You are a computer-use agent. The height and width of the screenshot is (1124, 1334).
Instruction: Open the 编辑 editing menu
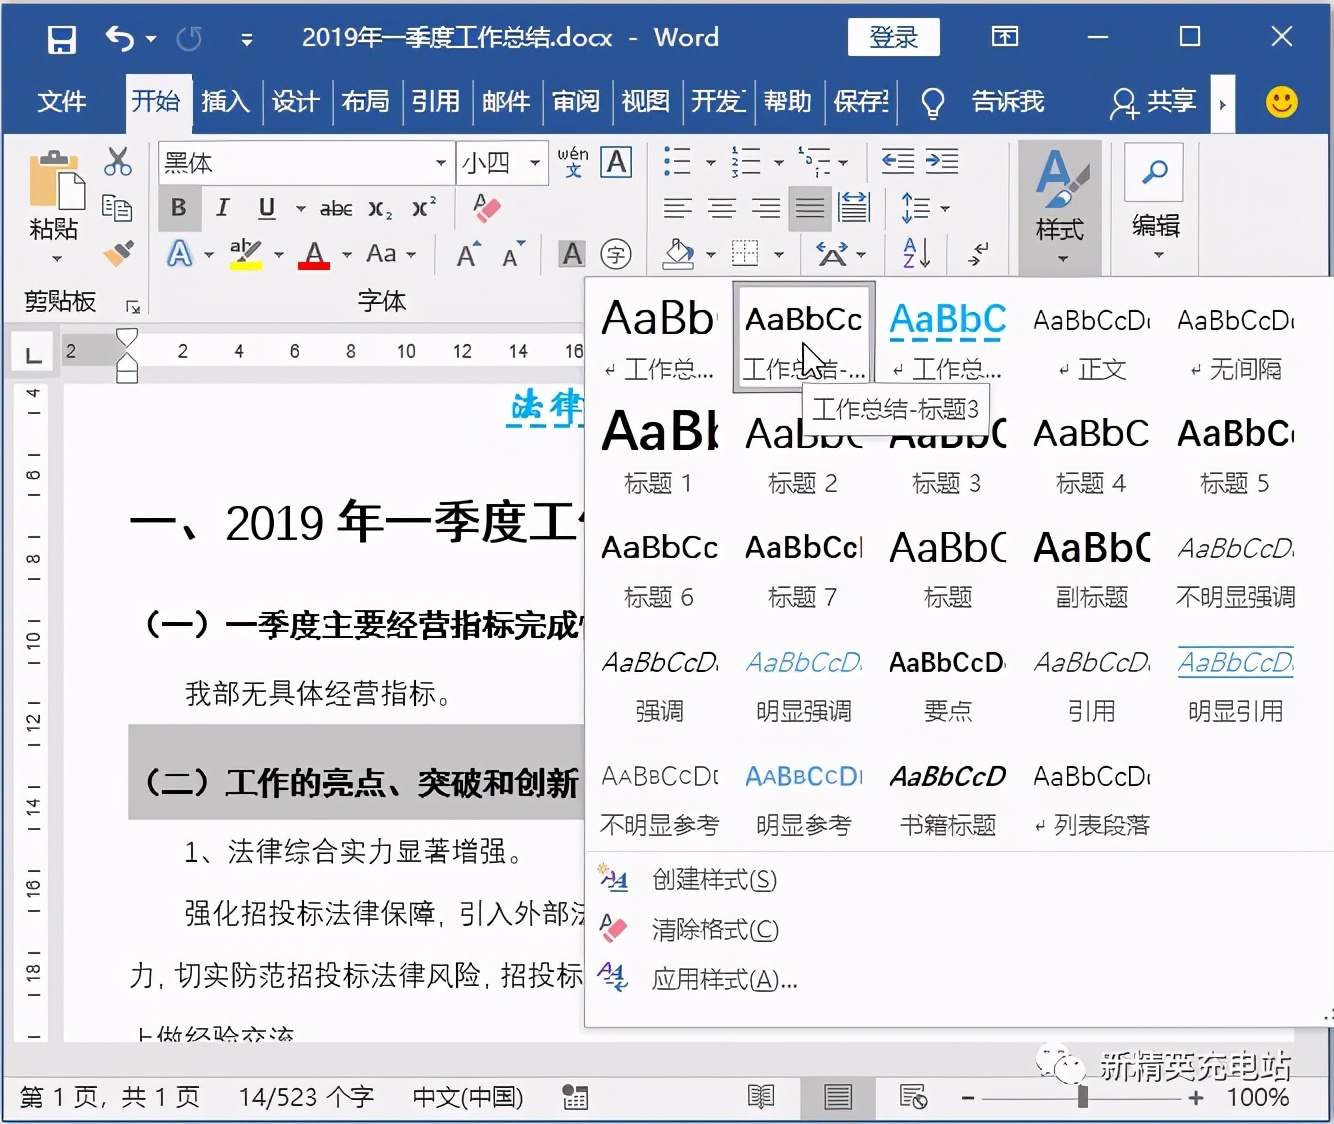tap(1155, 205)
